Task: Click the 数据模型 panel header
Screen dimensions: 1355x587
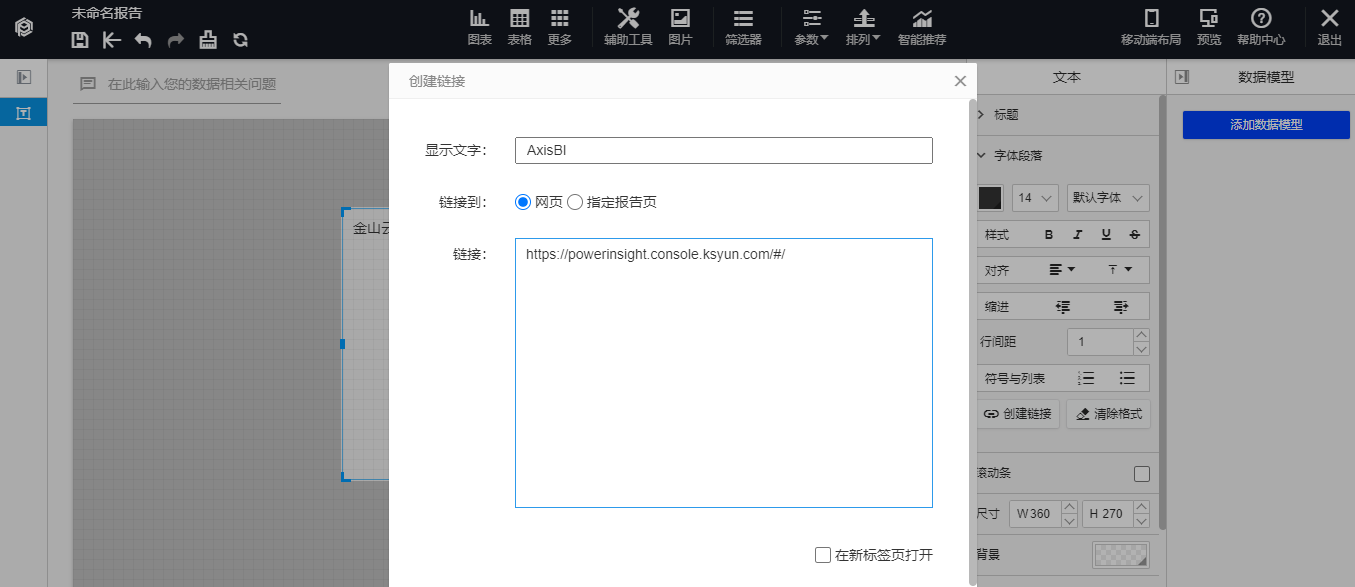Action: pos(1266,77)
